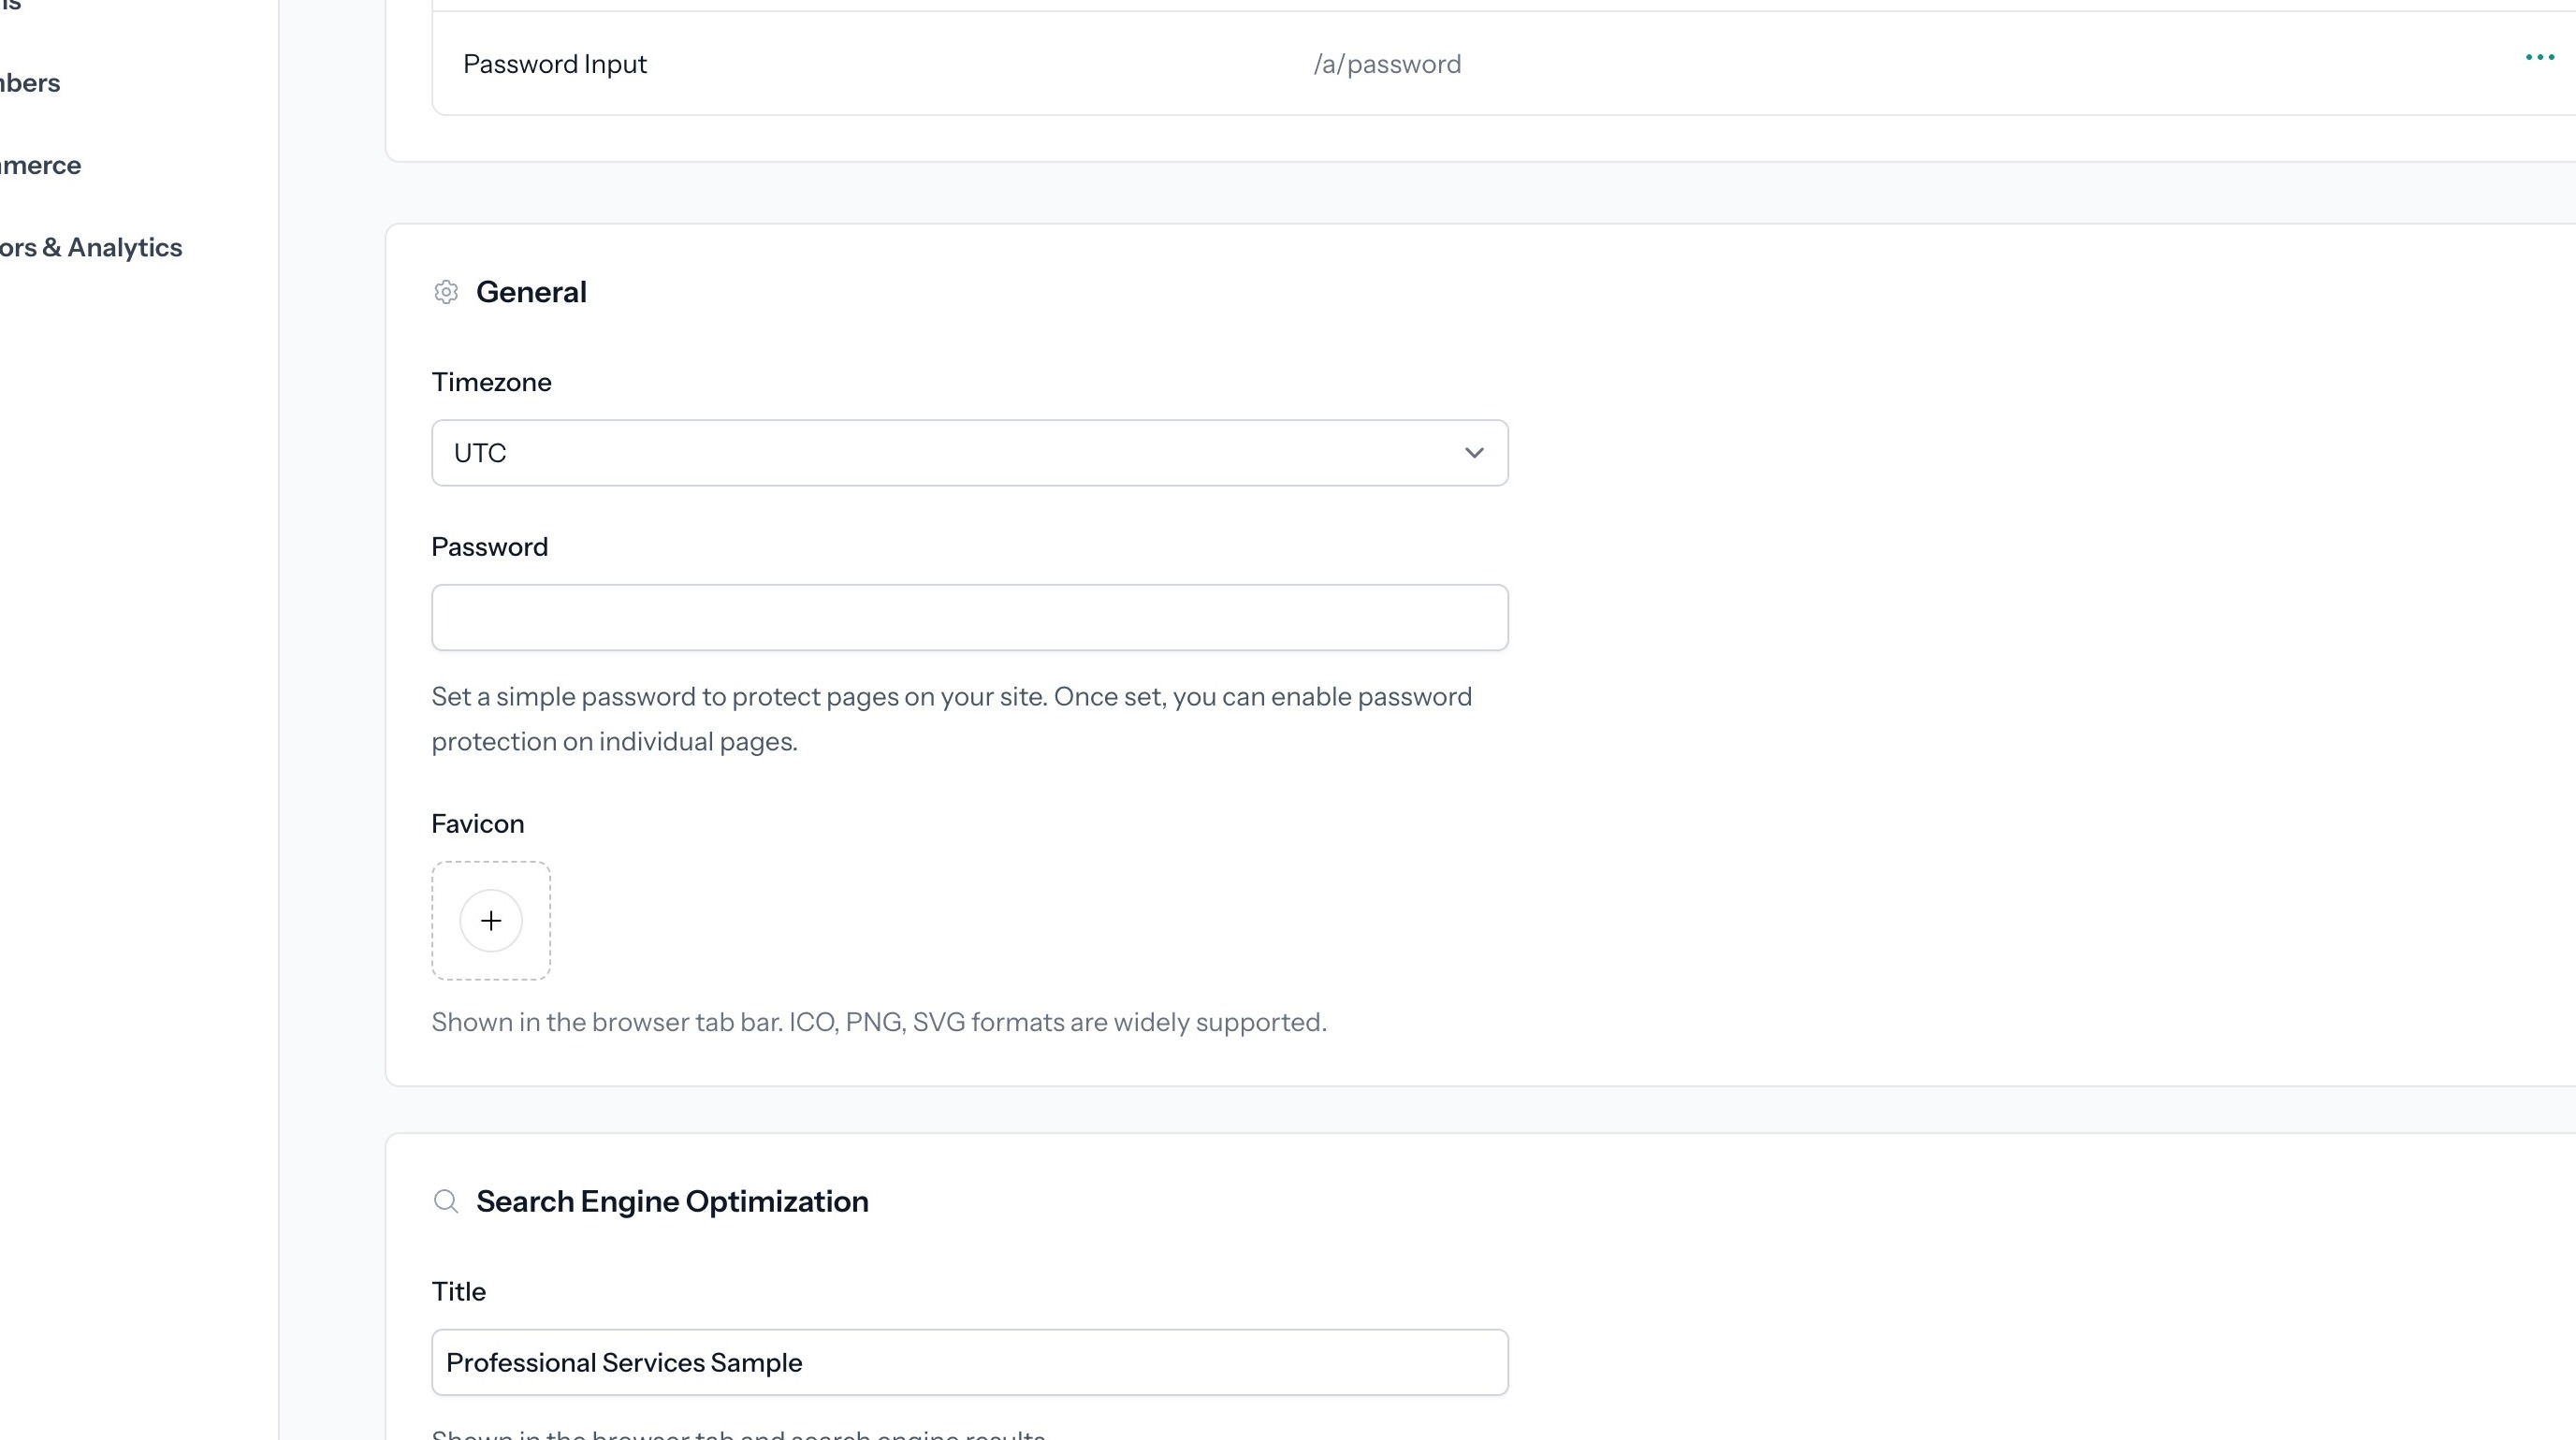Click the plus icon to upload a favicon
This screenshot has height=1440, width=2576.
point(490,920)
